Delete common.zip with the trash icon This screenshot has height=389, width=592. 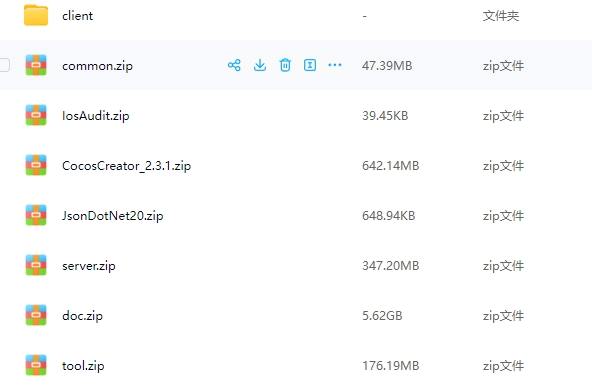pos(285,65)
